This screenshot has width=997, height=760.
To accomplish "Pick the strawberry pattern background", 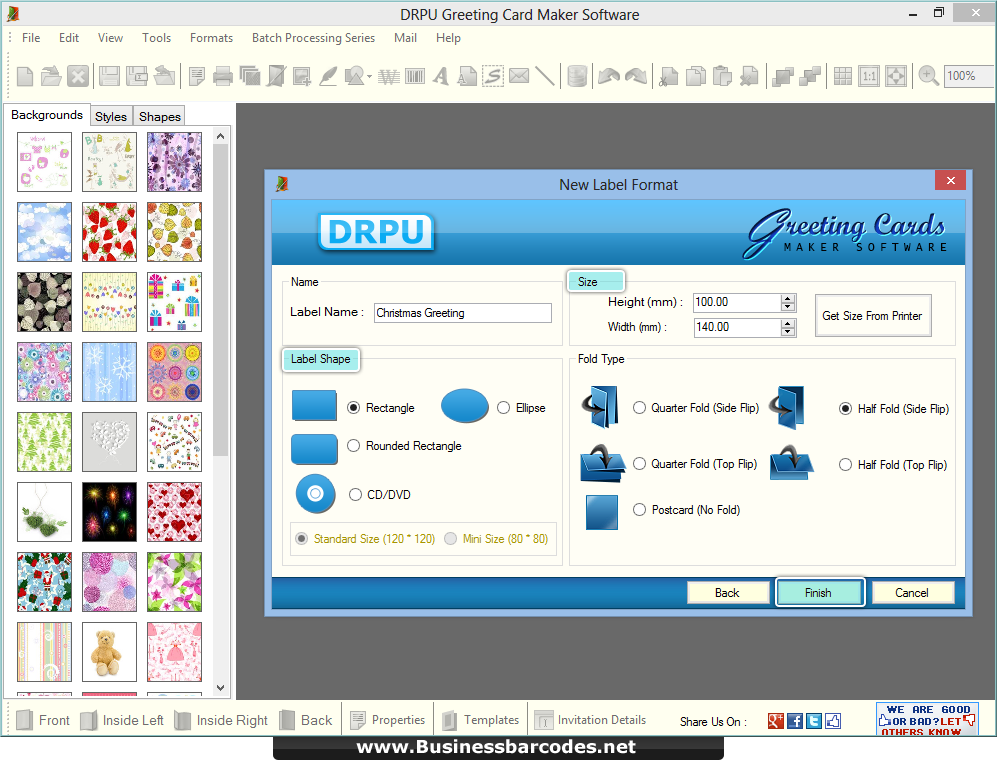I will point(109,232).
